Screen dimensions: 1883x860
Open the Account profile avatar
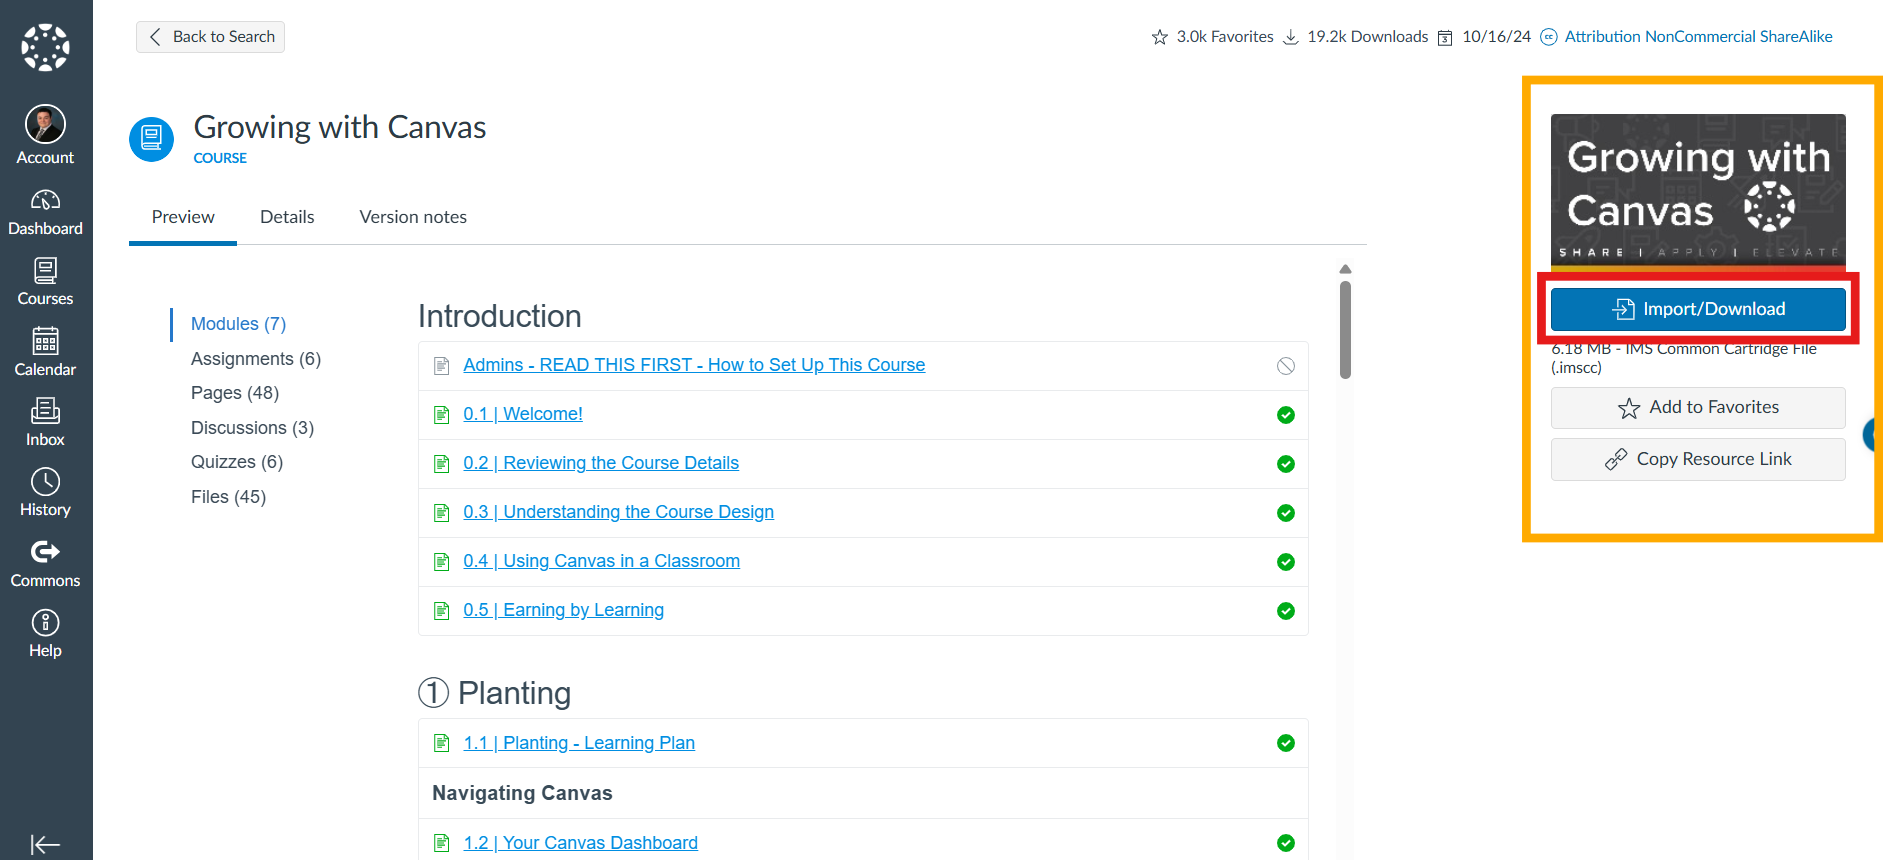45,124
